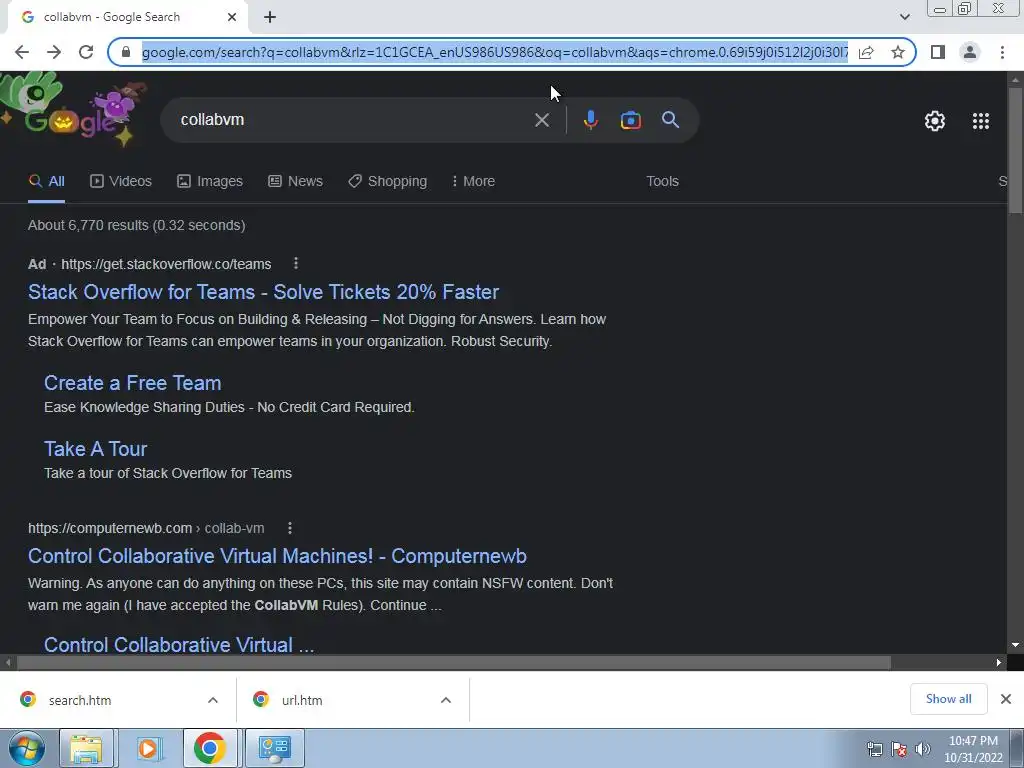The width and height of the screenshot is (1024, 768).
Task: Switch to the Videos tab
Action: tap(121, 182)
